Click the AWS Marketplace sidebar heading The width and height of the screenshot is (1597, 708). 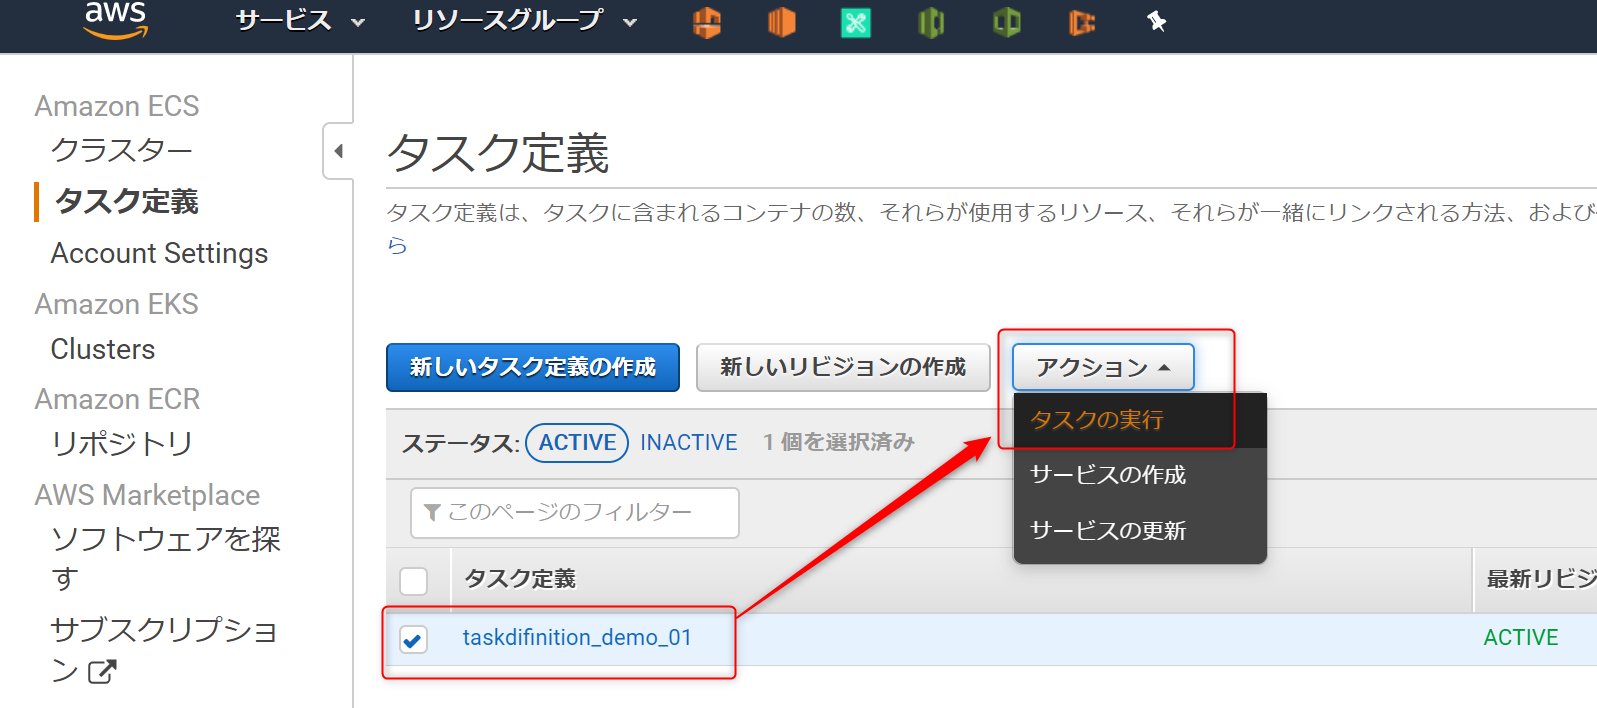pyautogui.click(x=148, y=495)
